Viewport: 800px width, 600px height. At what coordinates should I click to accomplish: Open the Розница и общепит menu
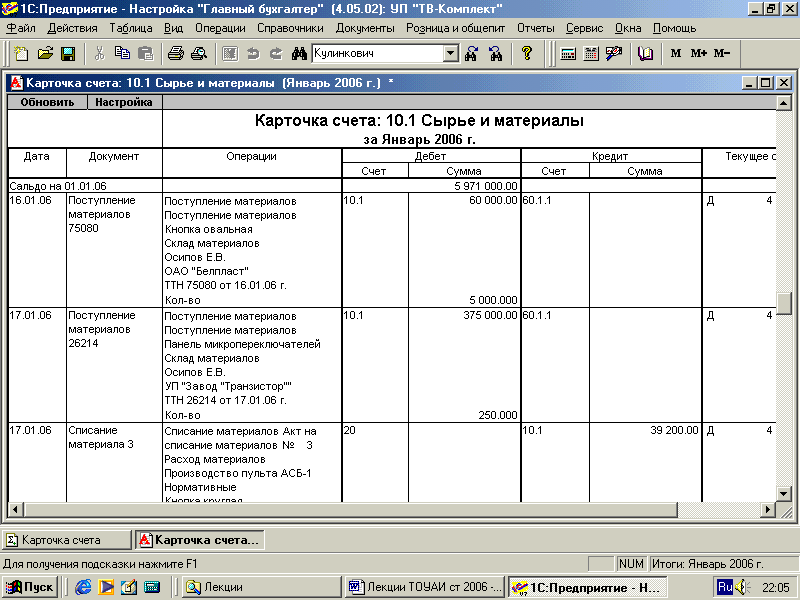click(x=456, y=28)
